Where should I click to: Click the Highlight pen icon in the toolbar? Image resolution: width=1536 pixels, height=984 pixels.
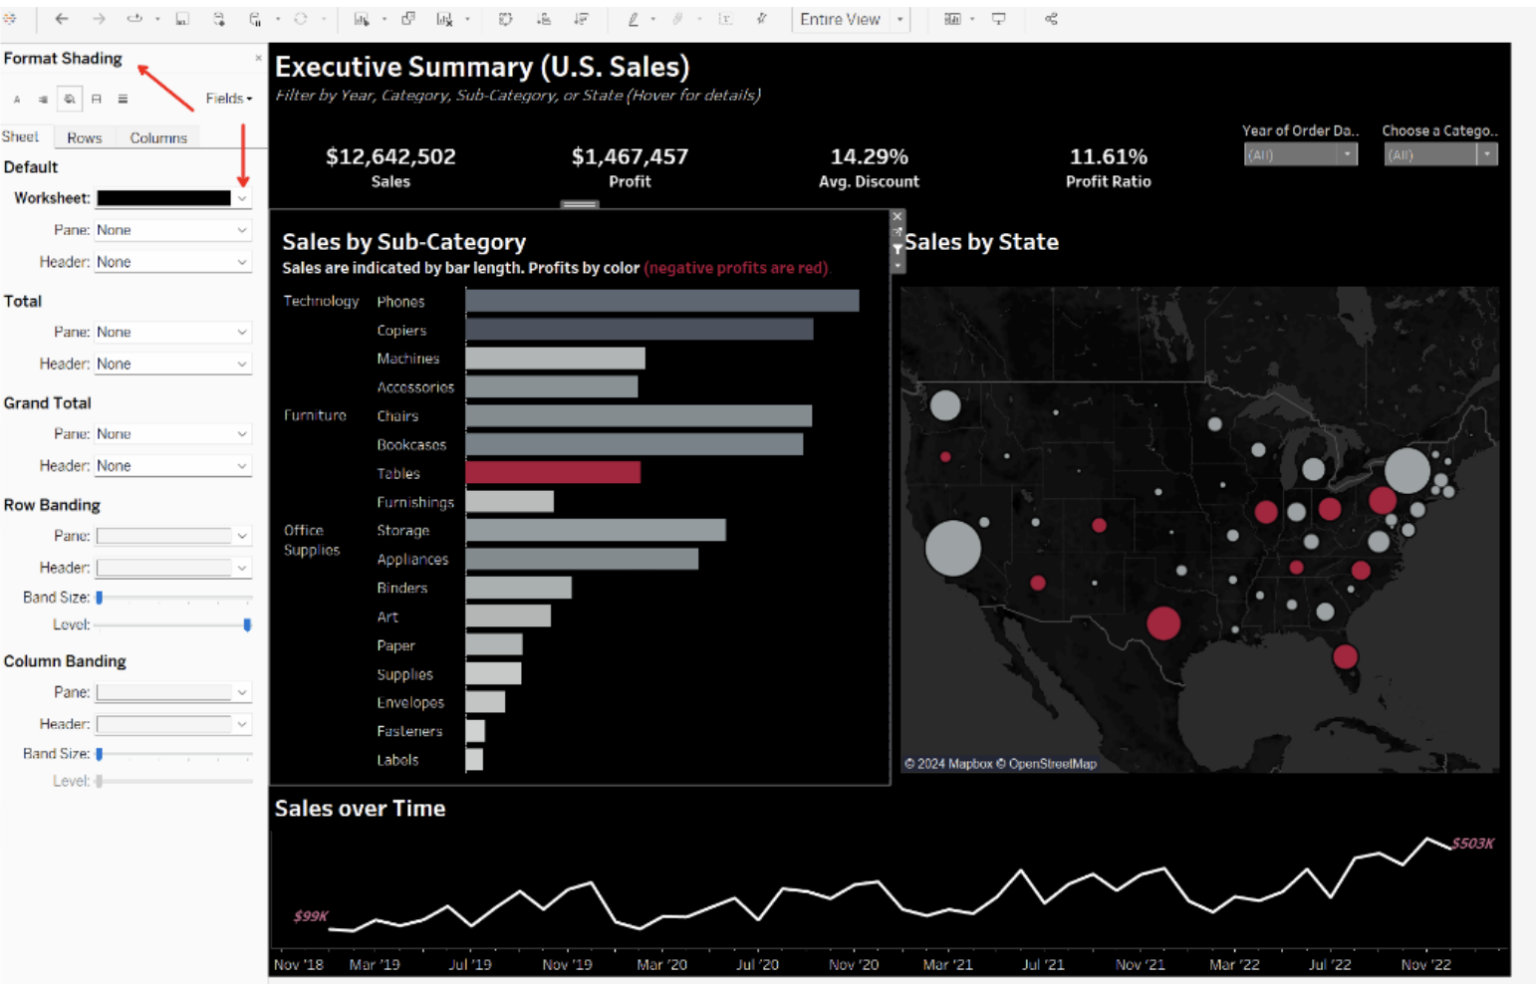(633, 18)
